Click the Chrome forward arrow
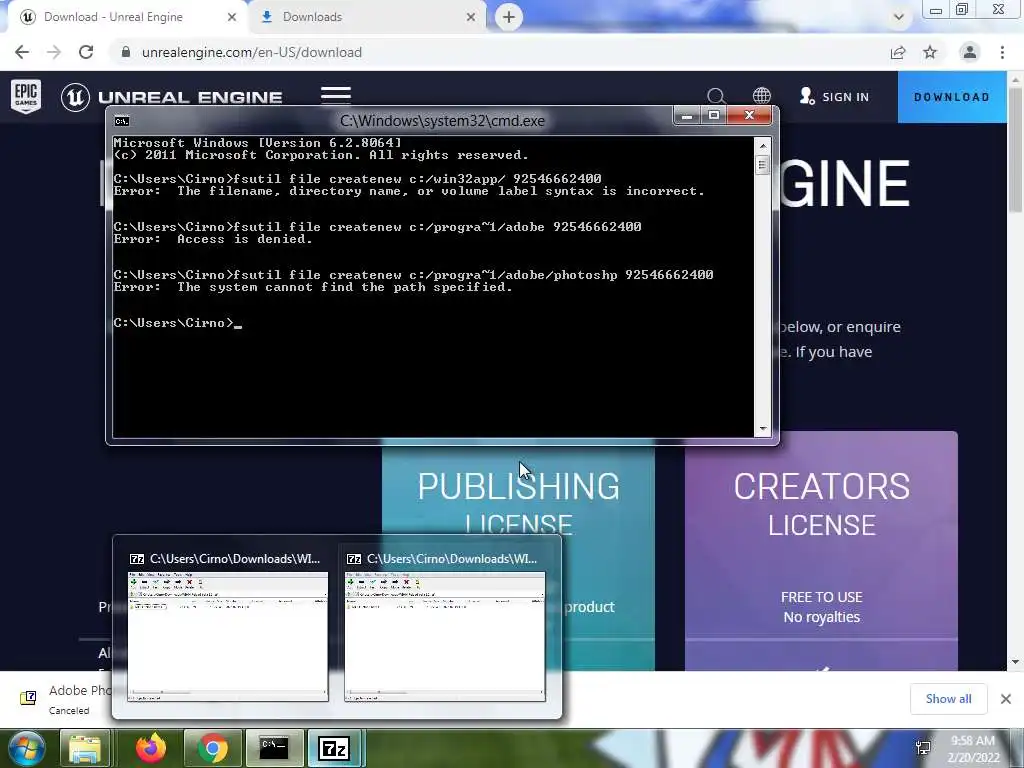This screenshot has height=768, width=1024. [x=54, y=52]
